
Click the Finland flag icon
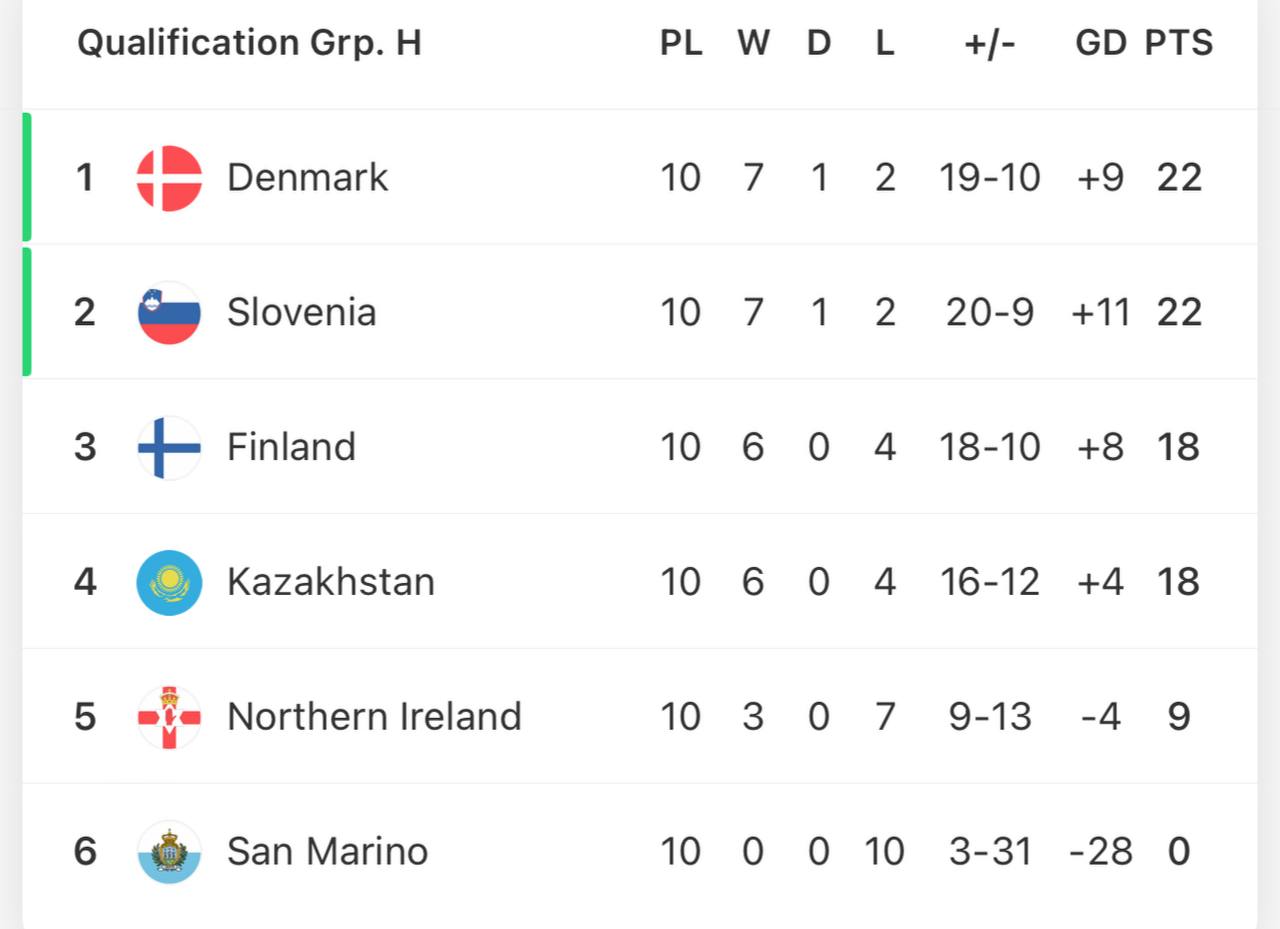tap(169, 447)
